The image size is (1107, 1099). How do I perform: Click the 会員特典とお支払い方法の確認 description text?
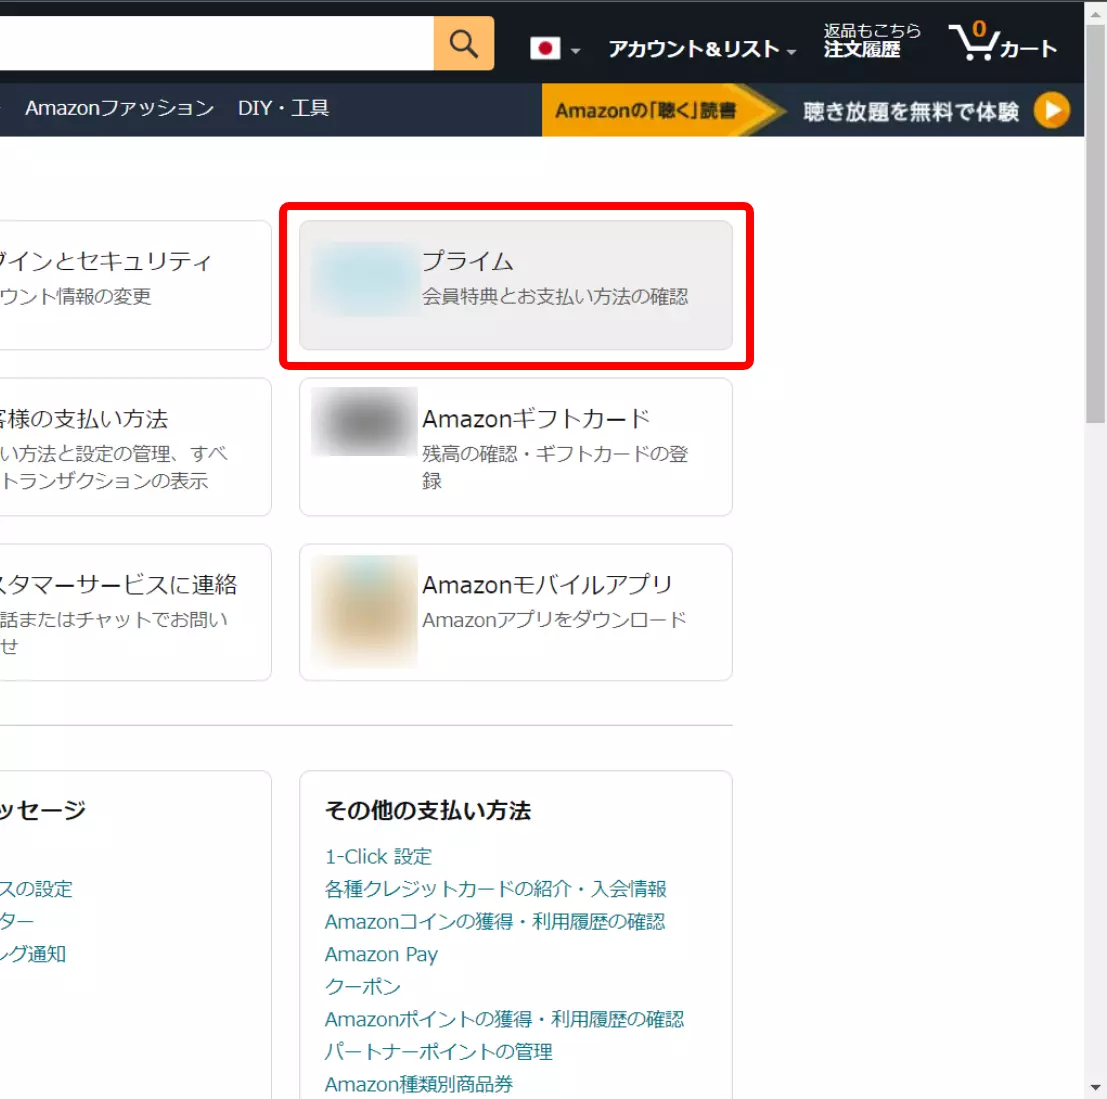click(x=555, y=296)
